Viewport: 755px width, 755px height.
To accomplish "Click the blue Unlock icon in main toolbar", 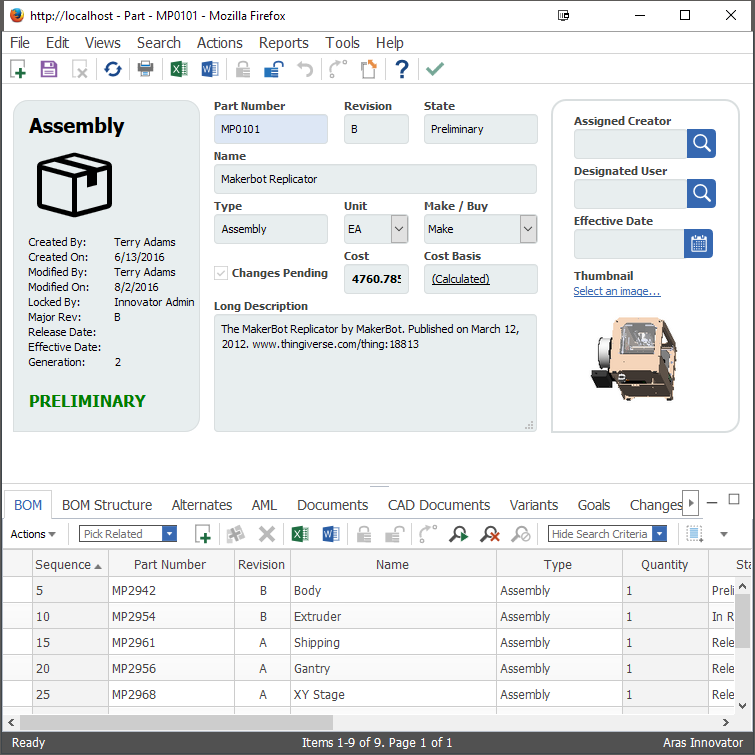I will (x=274, y=69).
